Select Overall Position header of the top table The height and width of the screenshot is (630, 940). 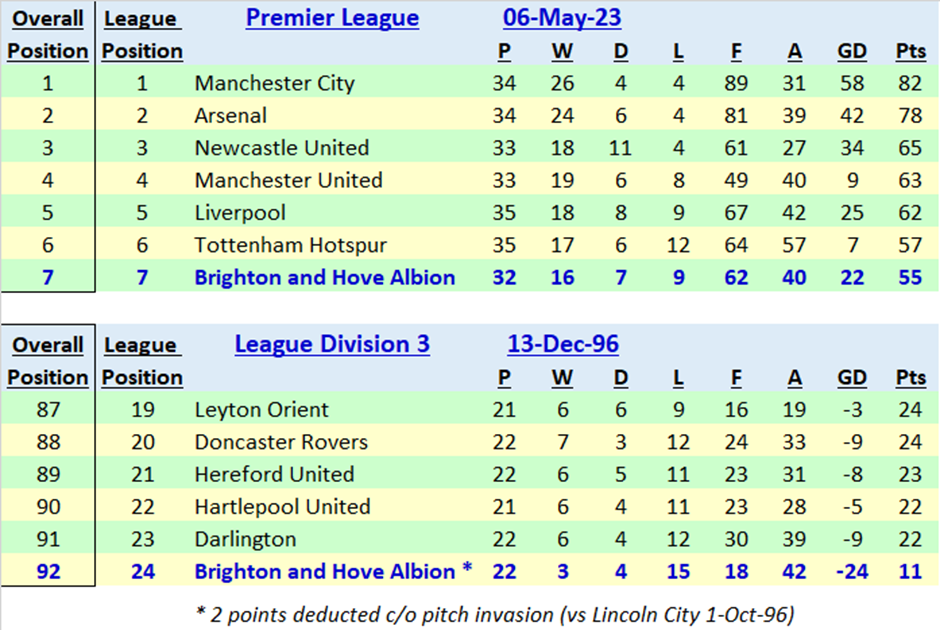(48, 35)
